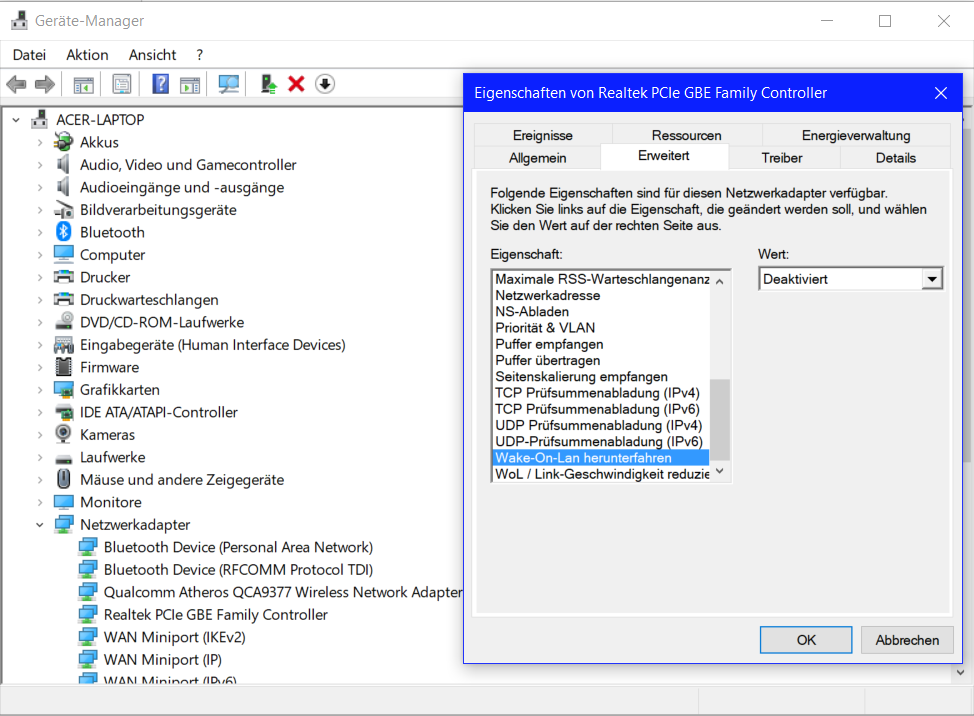Screen dimensions: 974x716
Task: Select Wake-On-Lan herunterfahren property
Action: [x=601, y=458]
